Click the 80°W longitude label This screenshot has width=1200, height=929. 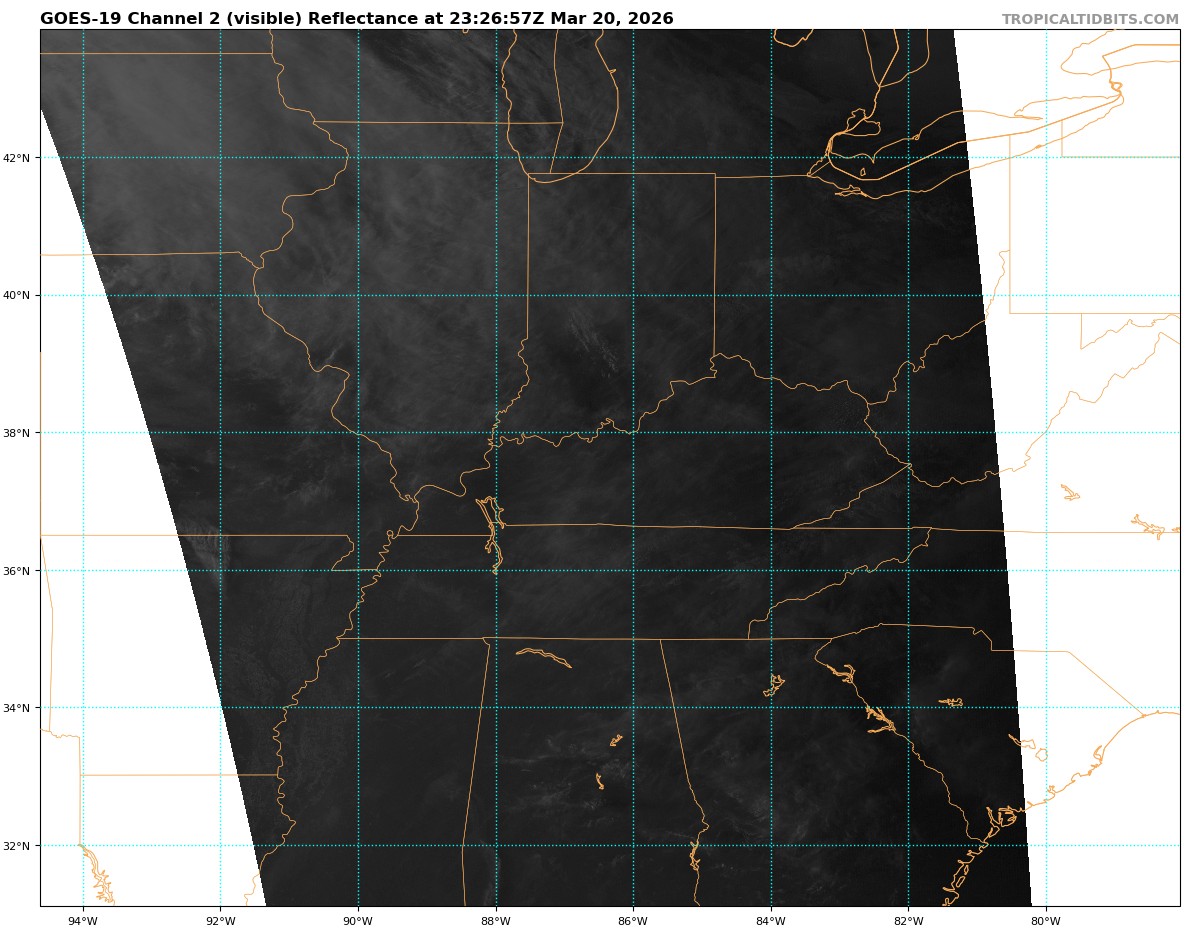1046,920
